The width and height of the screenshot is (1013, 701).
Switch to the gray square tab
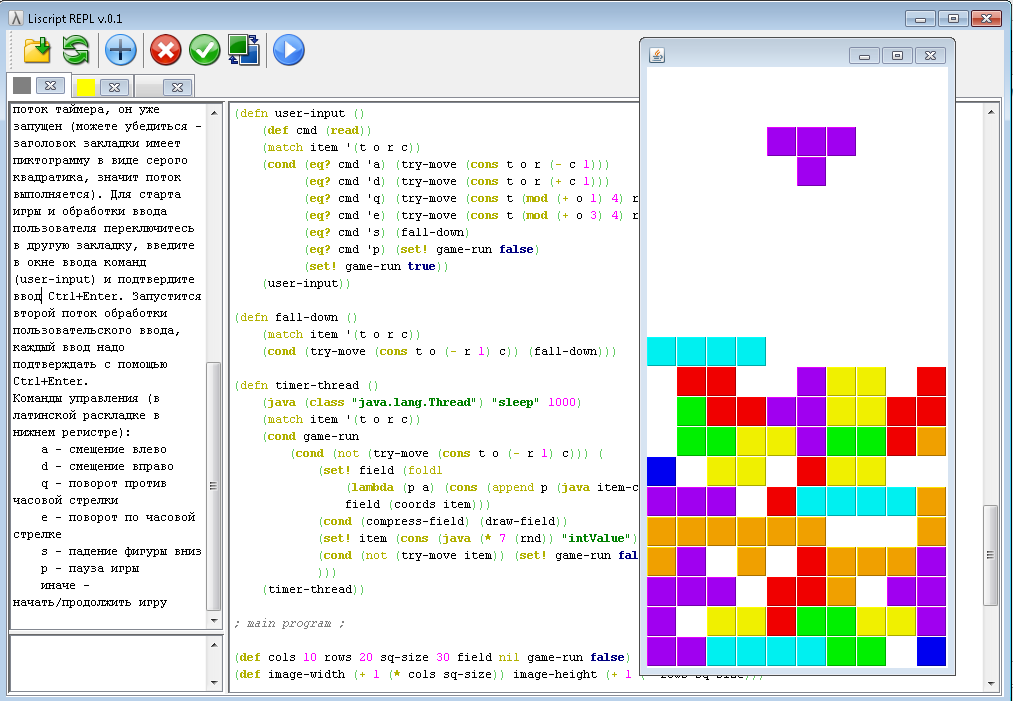coord(22,86)
